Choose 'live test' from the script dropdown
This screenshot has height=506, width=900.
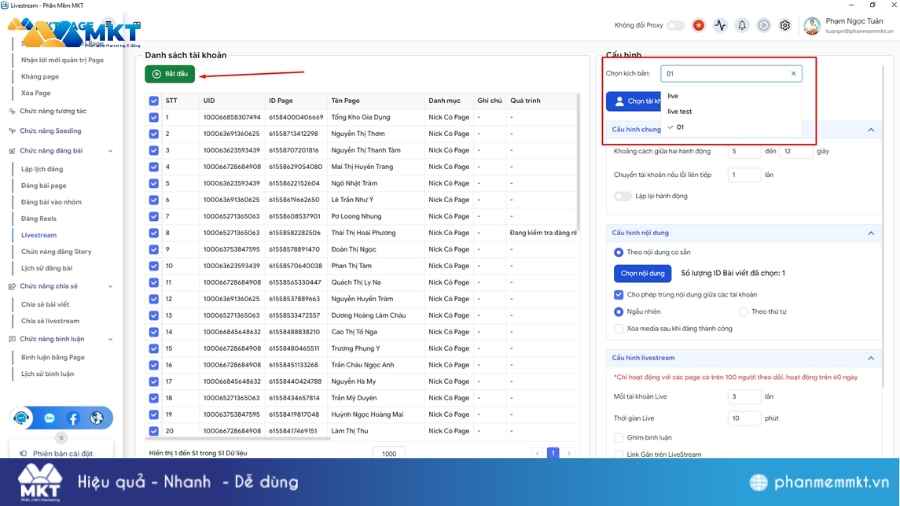(680, 111)
